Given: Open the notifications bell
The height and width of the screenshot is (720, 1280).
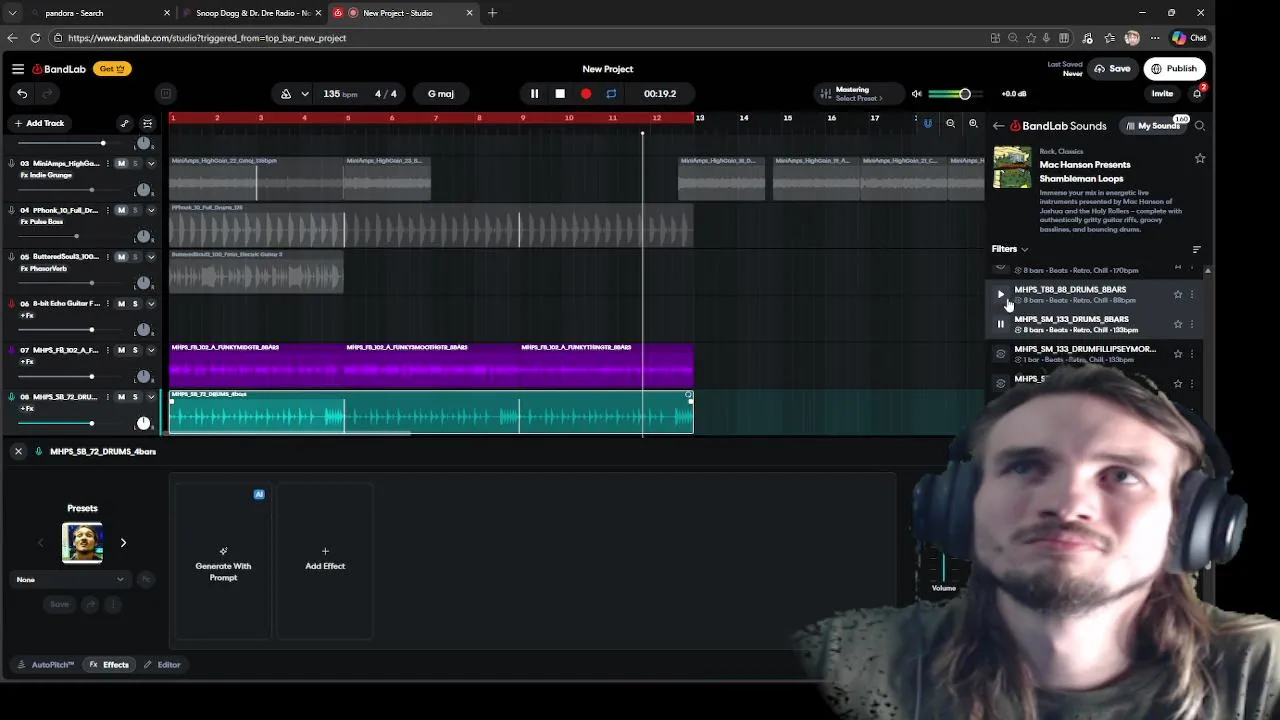Looking at the screenshot, I should click(x=1197, y=94).
